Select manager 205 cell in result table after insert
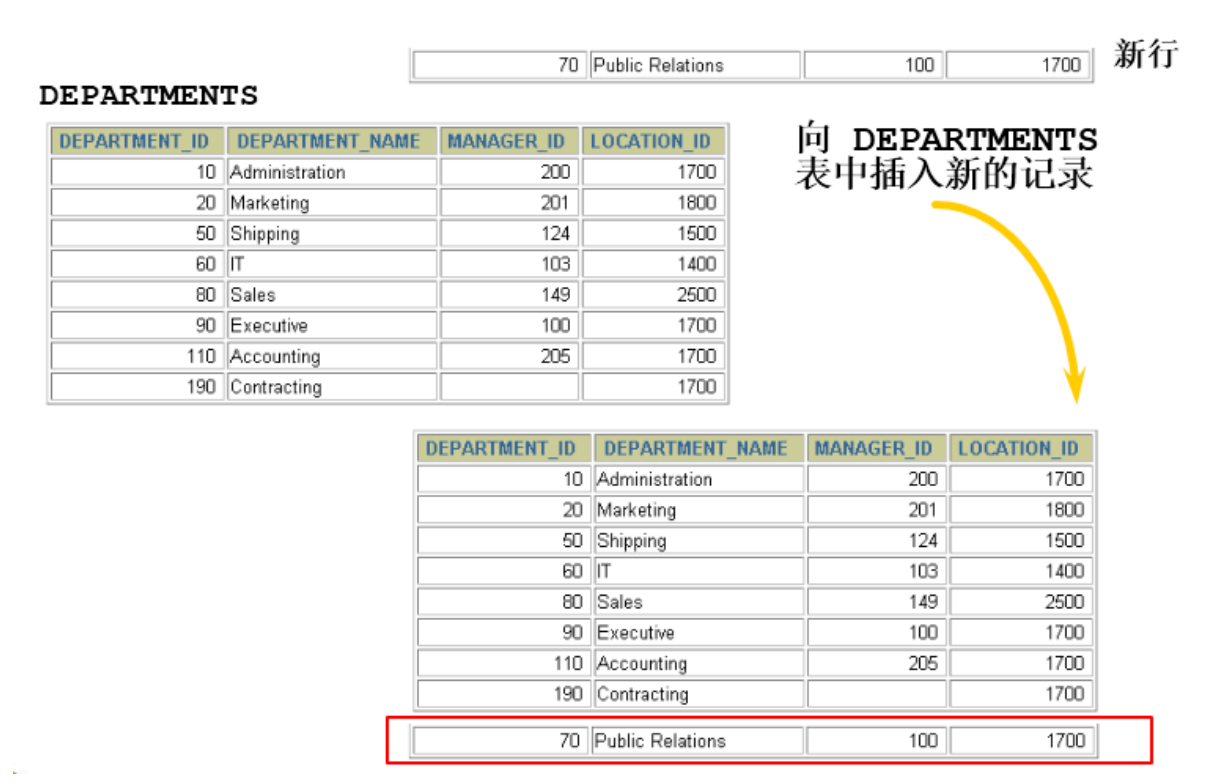The image size is (1223, 784). click(x=876, y=663)
